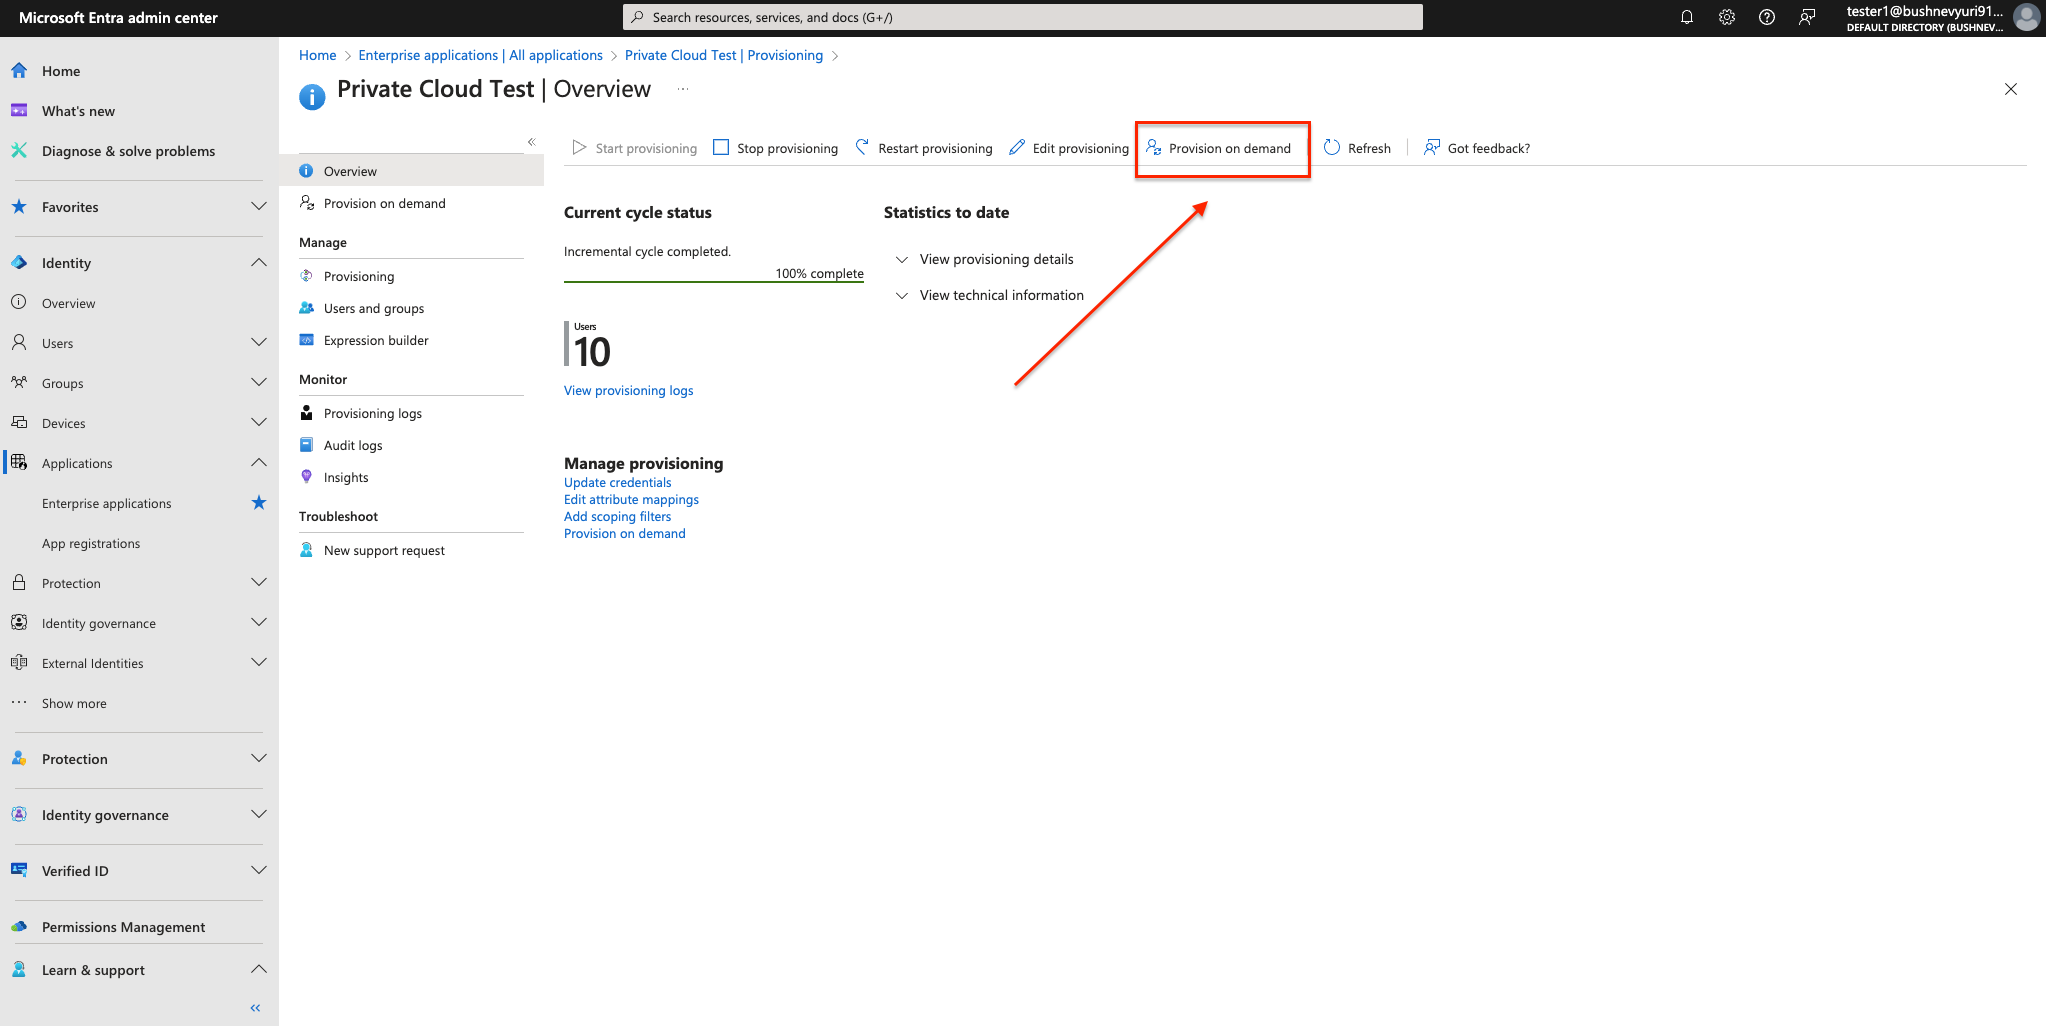The image size is (2046, 1026).
Task: Select Overview in the resource menu
Action: (x=411, y=171)
